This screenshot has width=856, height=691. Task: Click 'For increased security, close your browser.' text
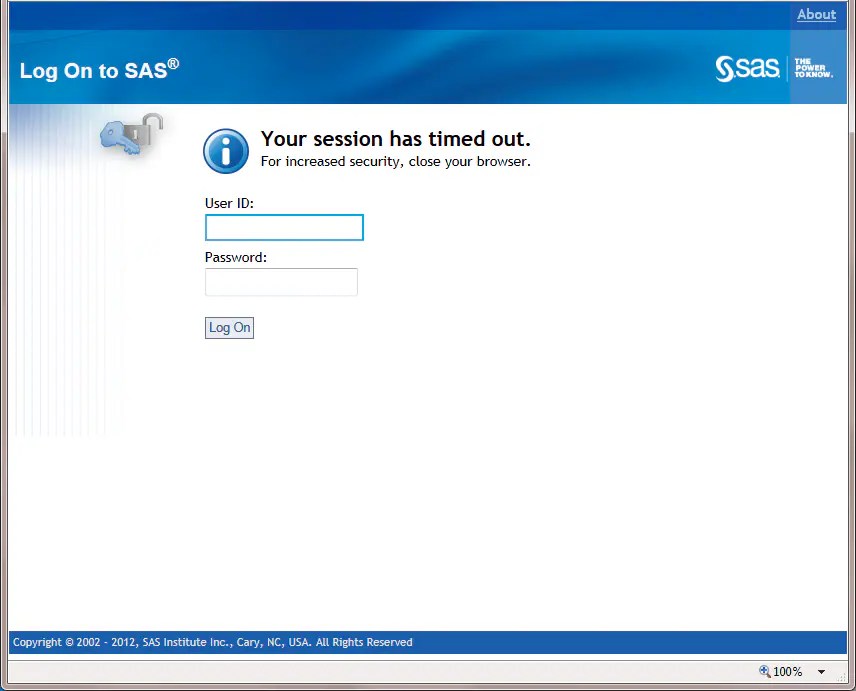(x=396, y=162)
